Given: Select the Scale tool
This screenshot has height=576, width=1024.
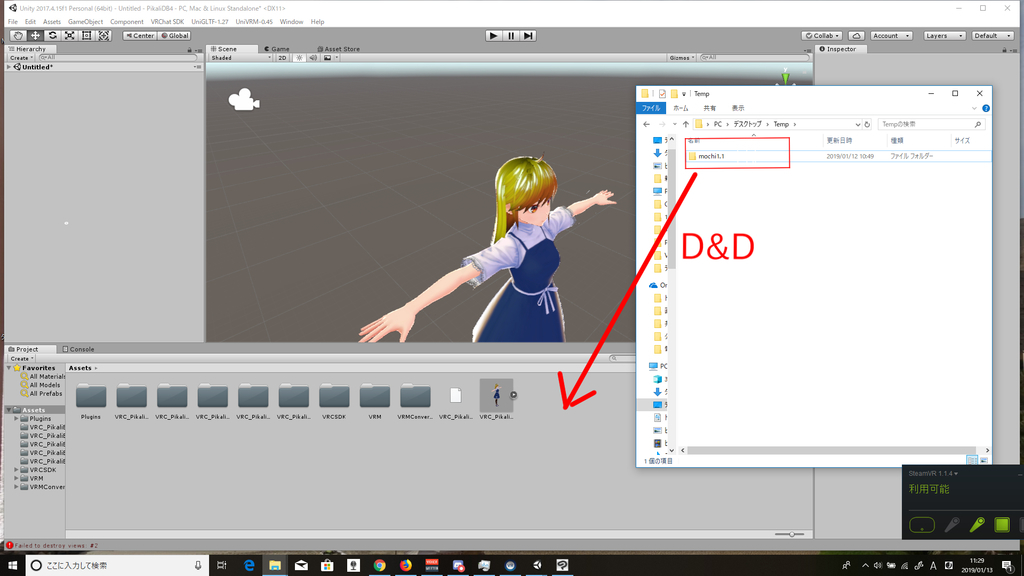Looking at the screenshot, I should [x=69, y=36].
